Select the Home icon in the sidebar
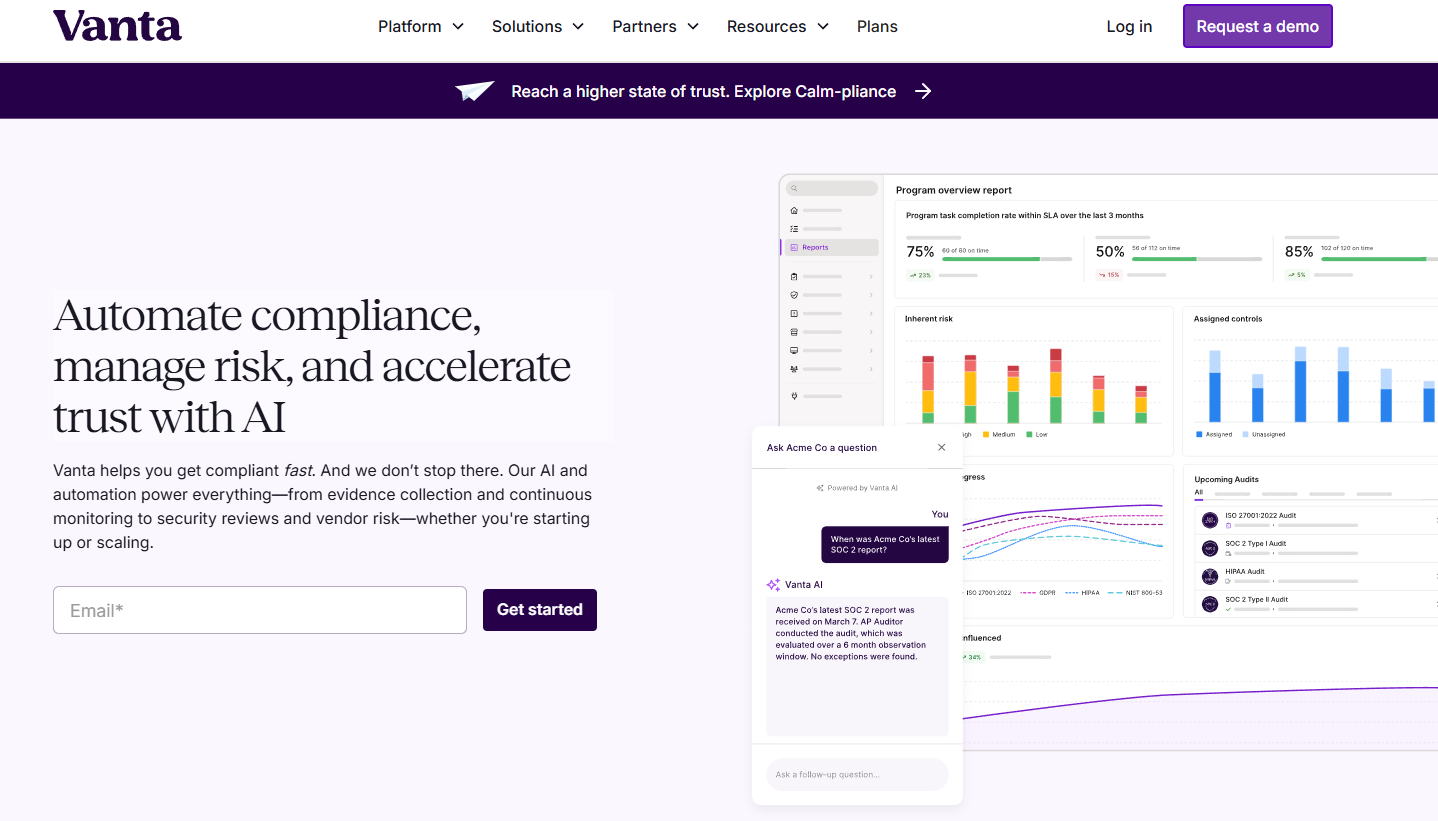This screenshot has height=821, width=1438. click(793, 210)
